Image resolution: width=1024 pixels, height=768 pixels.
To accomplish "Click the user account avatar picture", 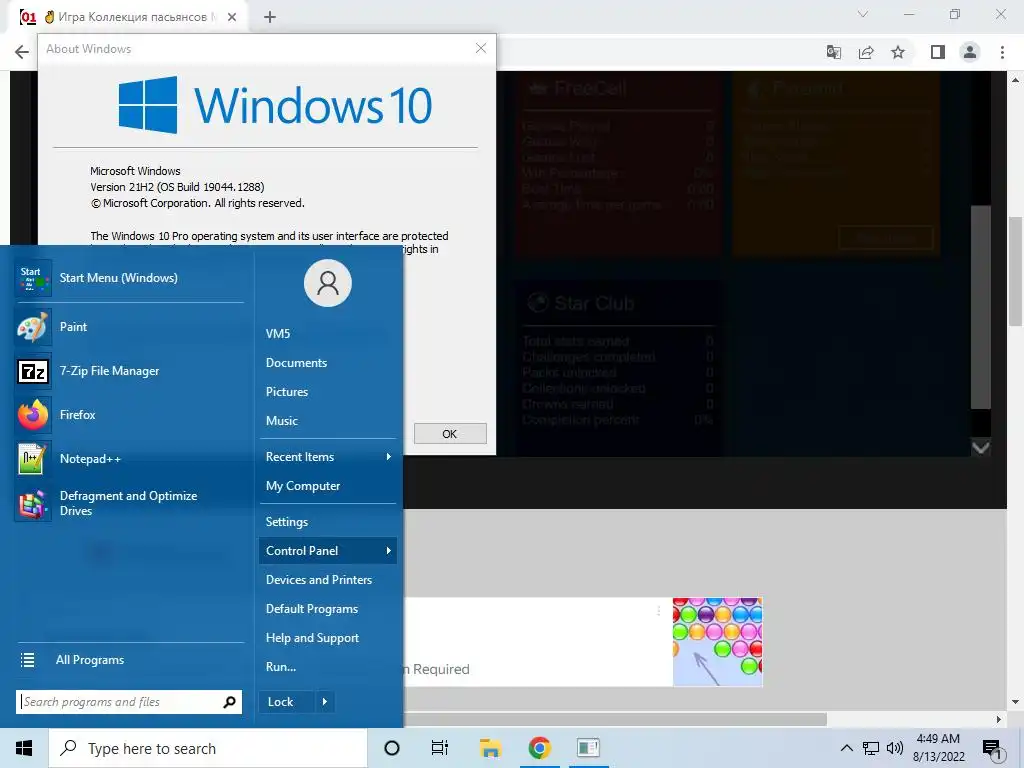I will point(328,283).
